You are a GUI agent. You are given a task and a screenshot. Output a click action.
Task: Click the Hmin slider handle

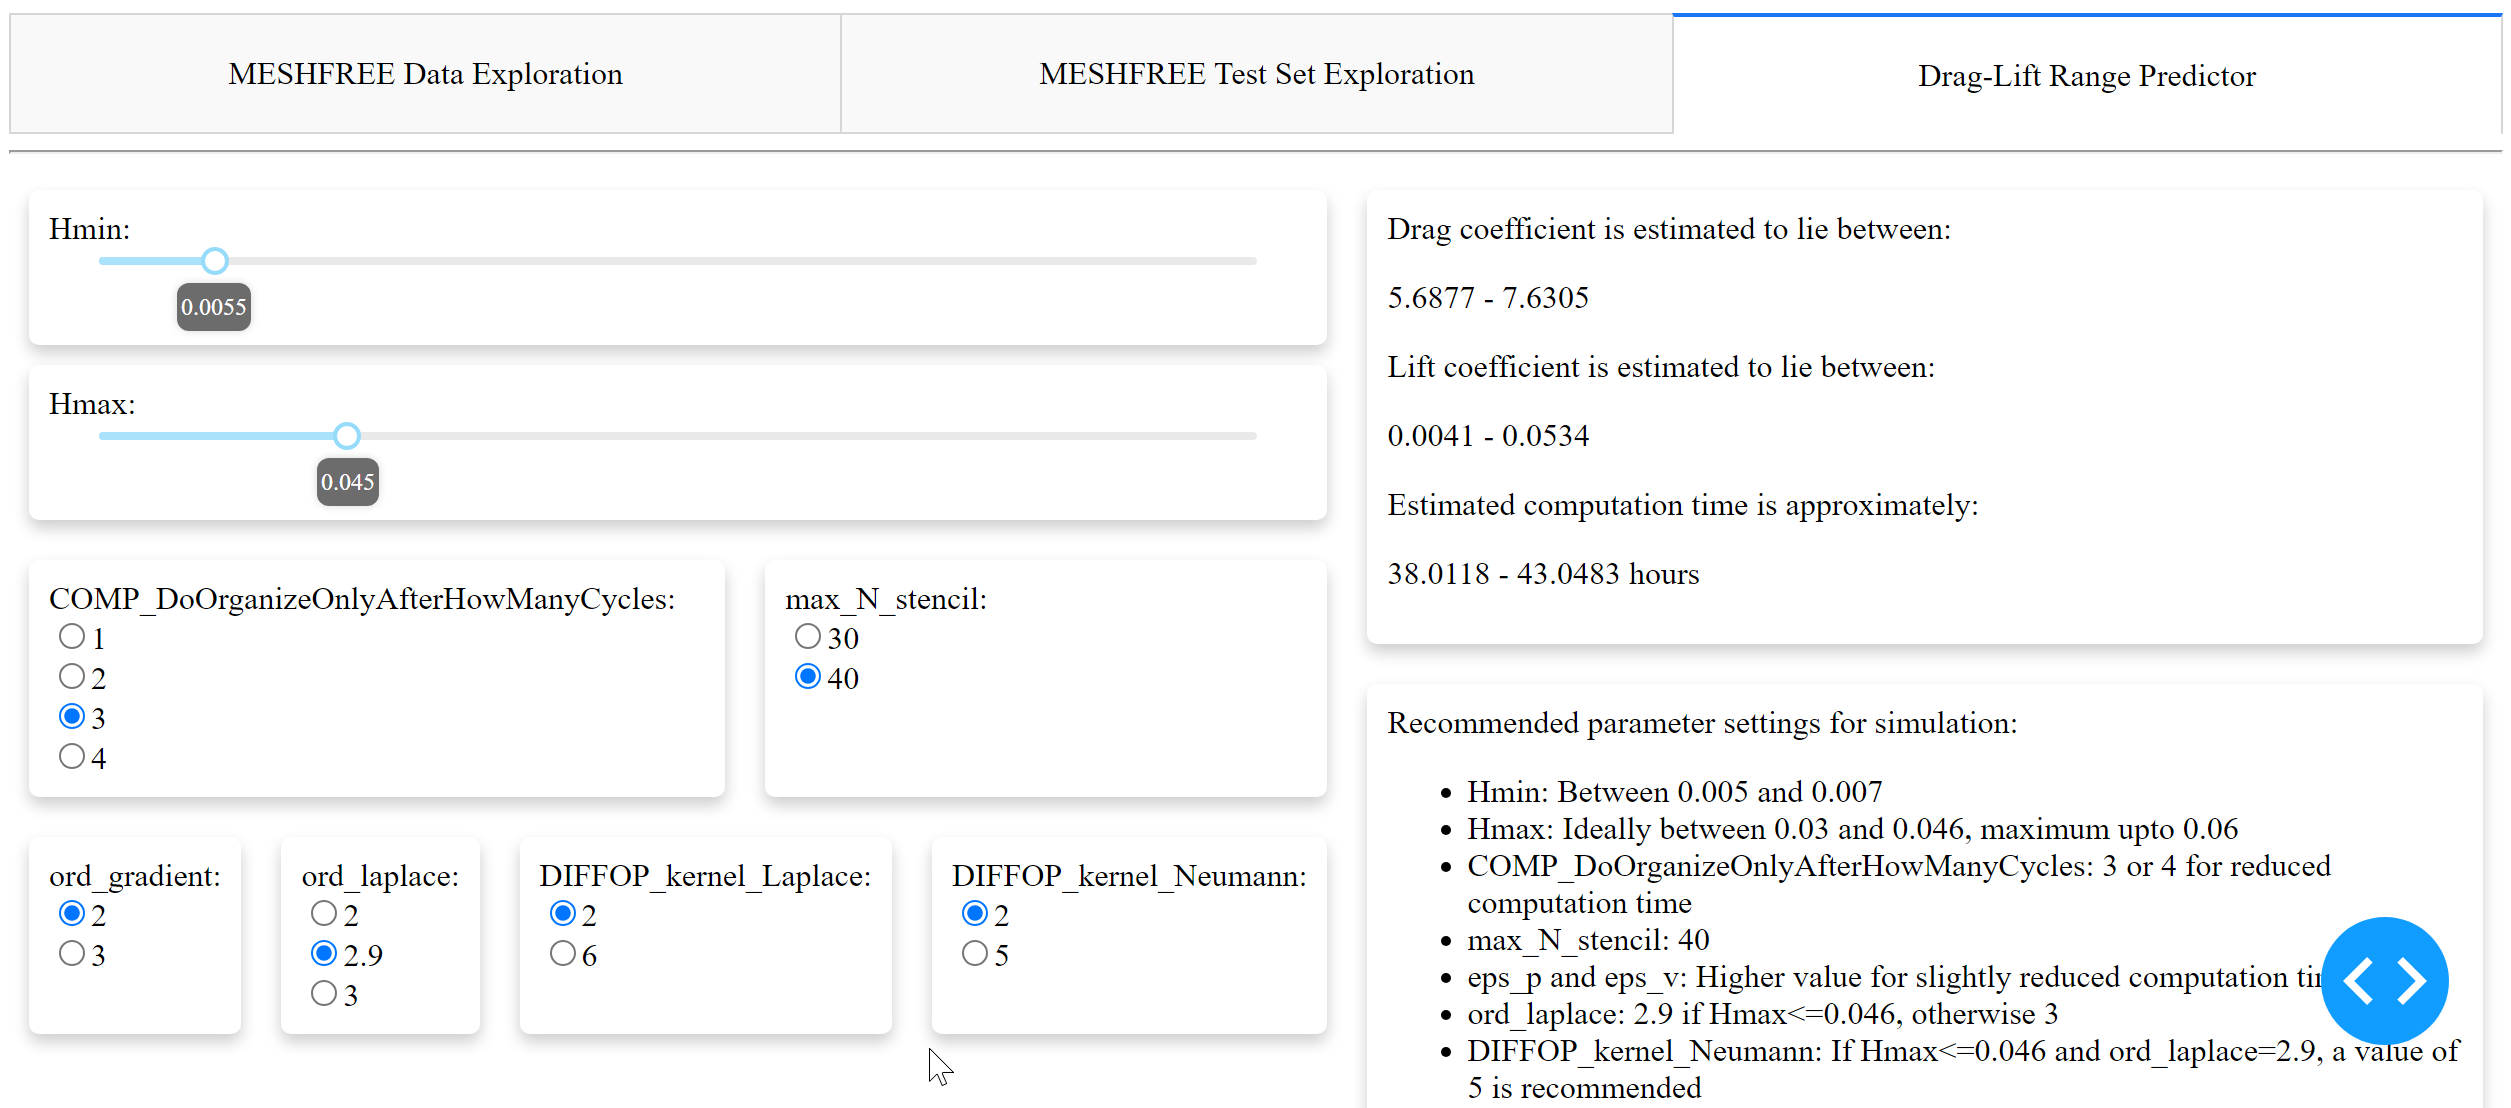pos(214,261)
